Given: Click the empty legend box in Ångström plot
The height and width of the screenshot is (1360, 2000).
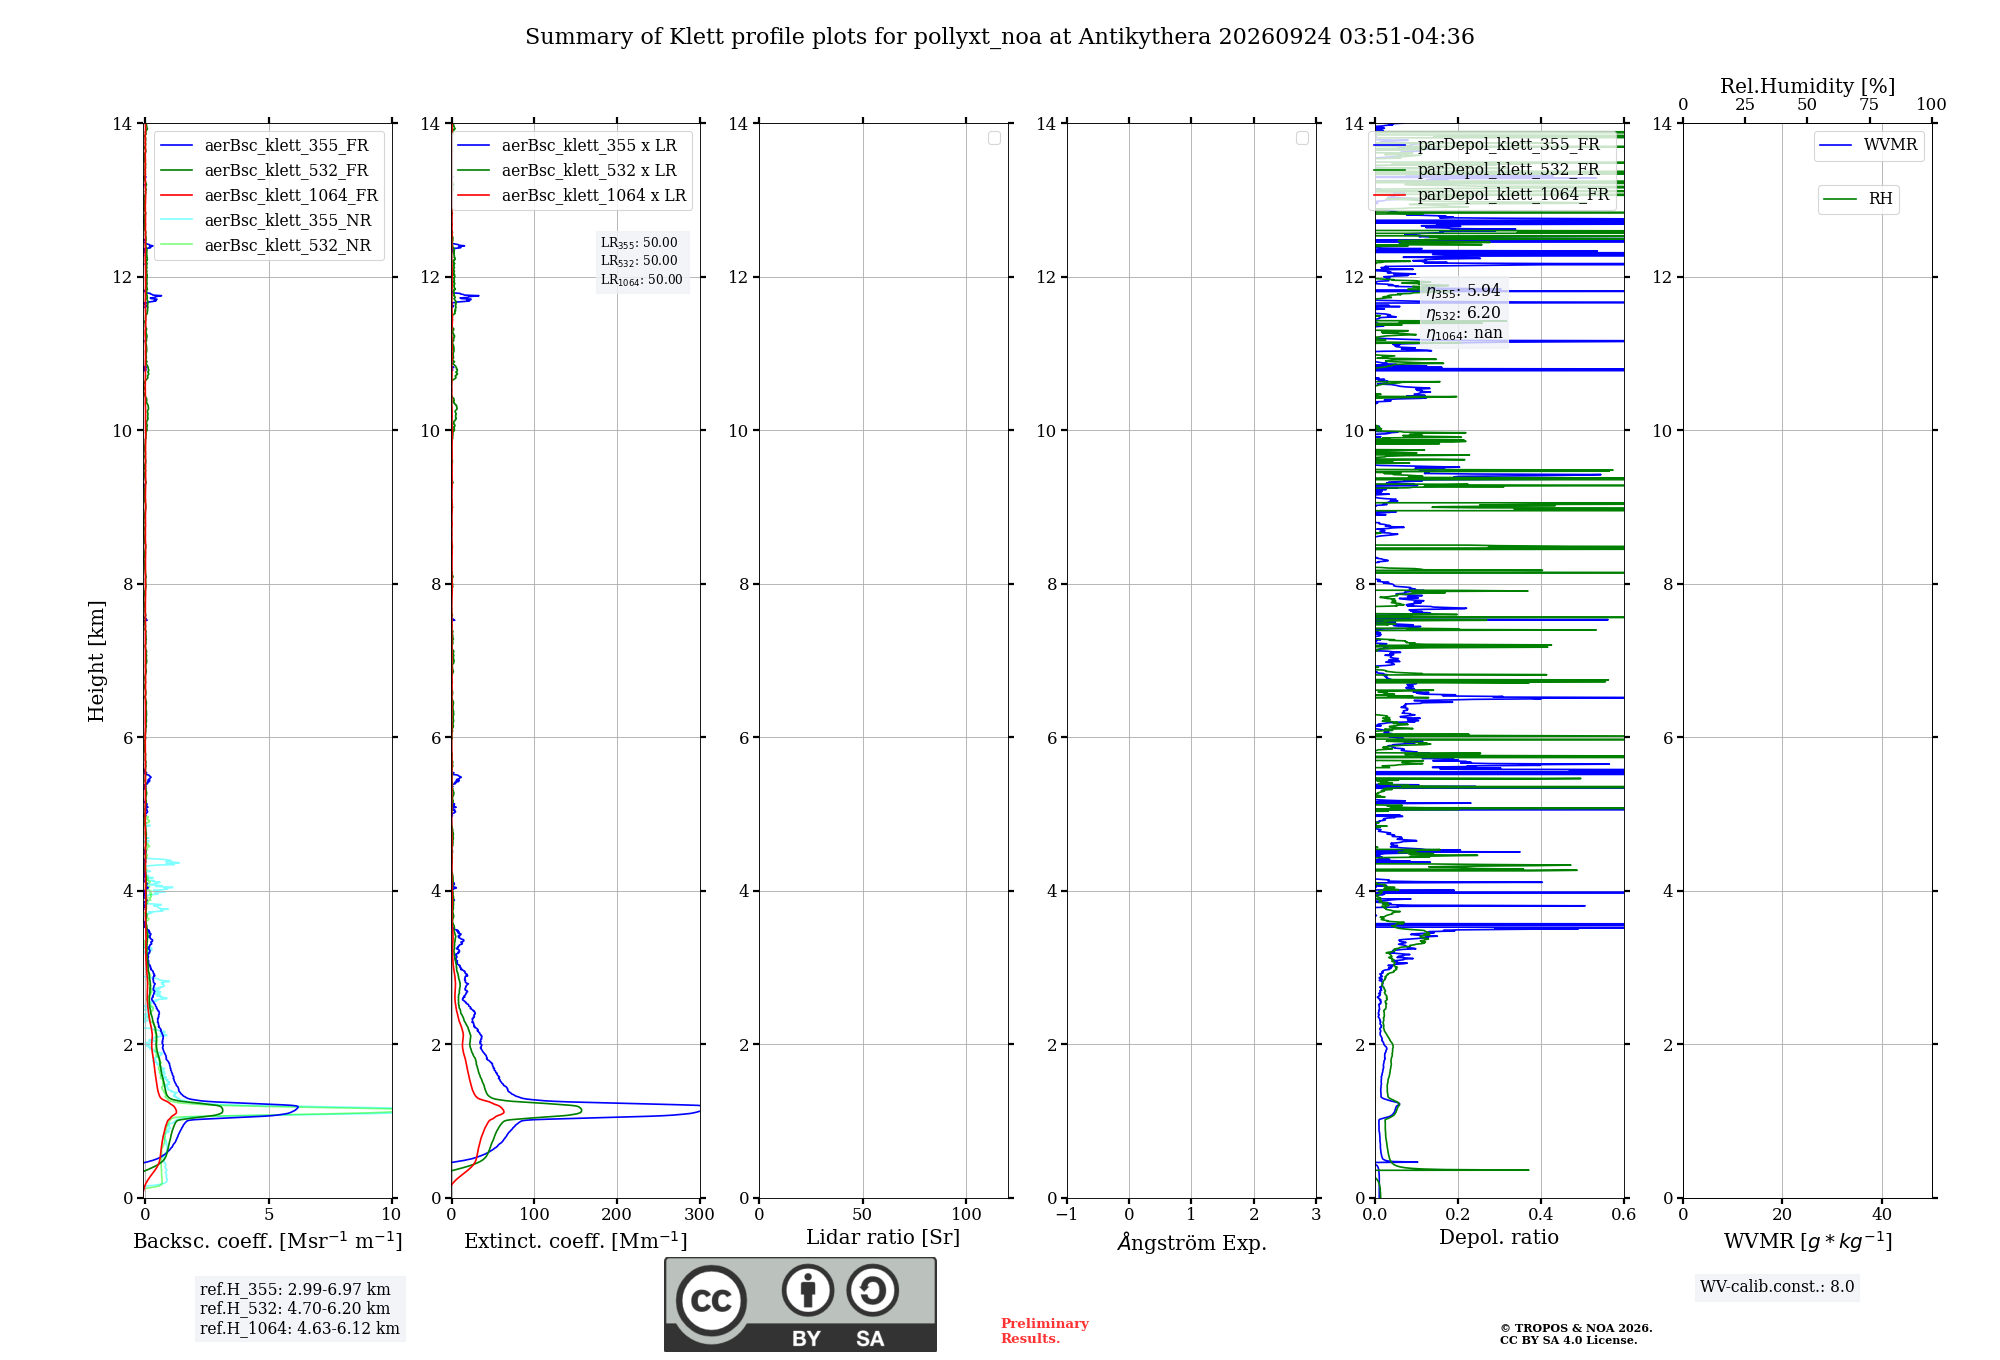Looking at the screenshot, I should coord(1302,138).
